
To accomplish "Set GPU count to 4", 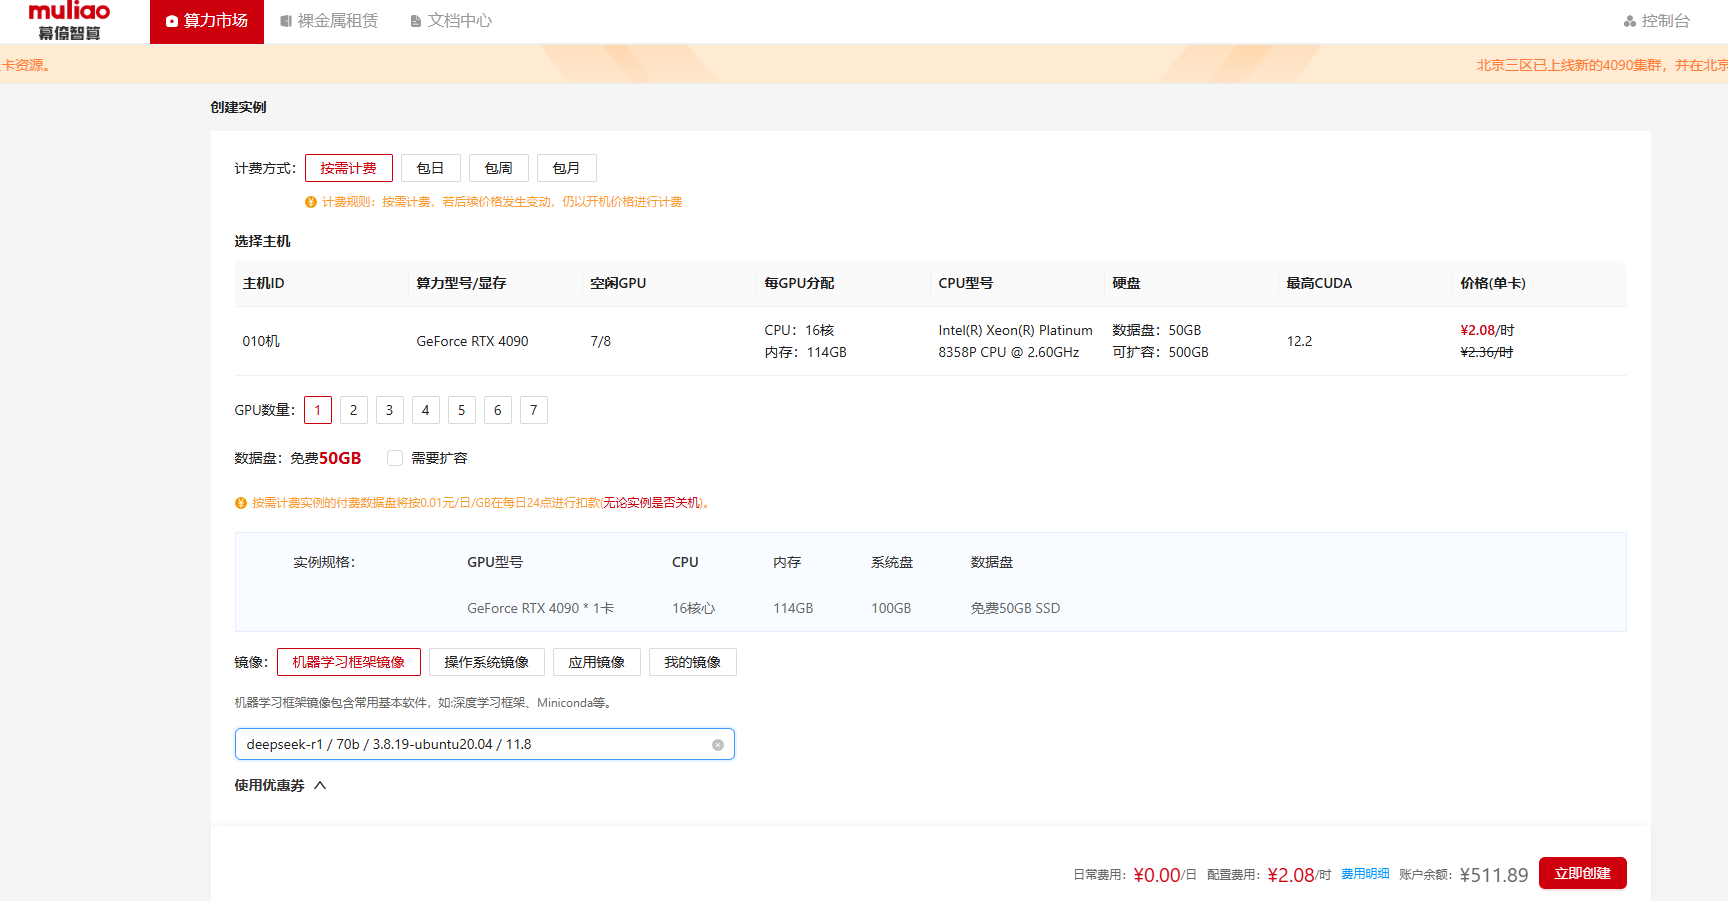I will pos(426,410).
